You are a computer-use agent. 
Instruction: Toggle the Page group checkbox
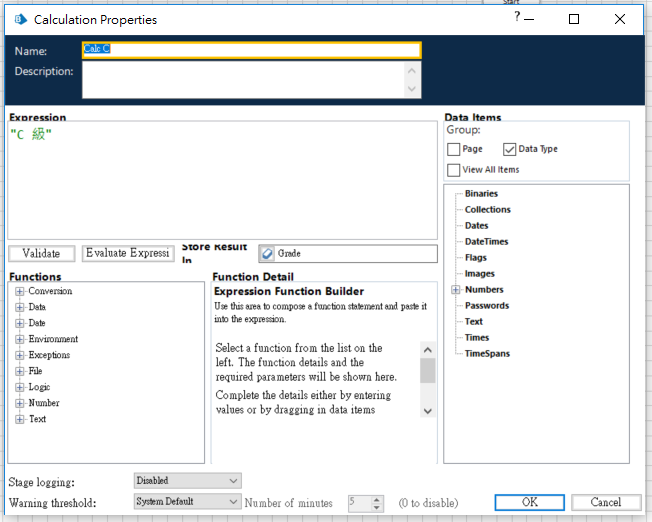click(453, 149)
